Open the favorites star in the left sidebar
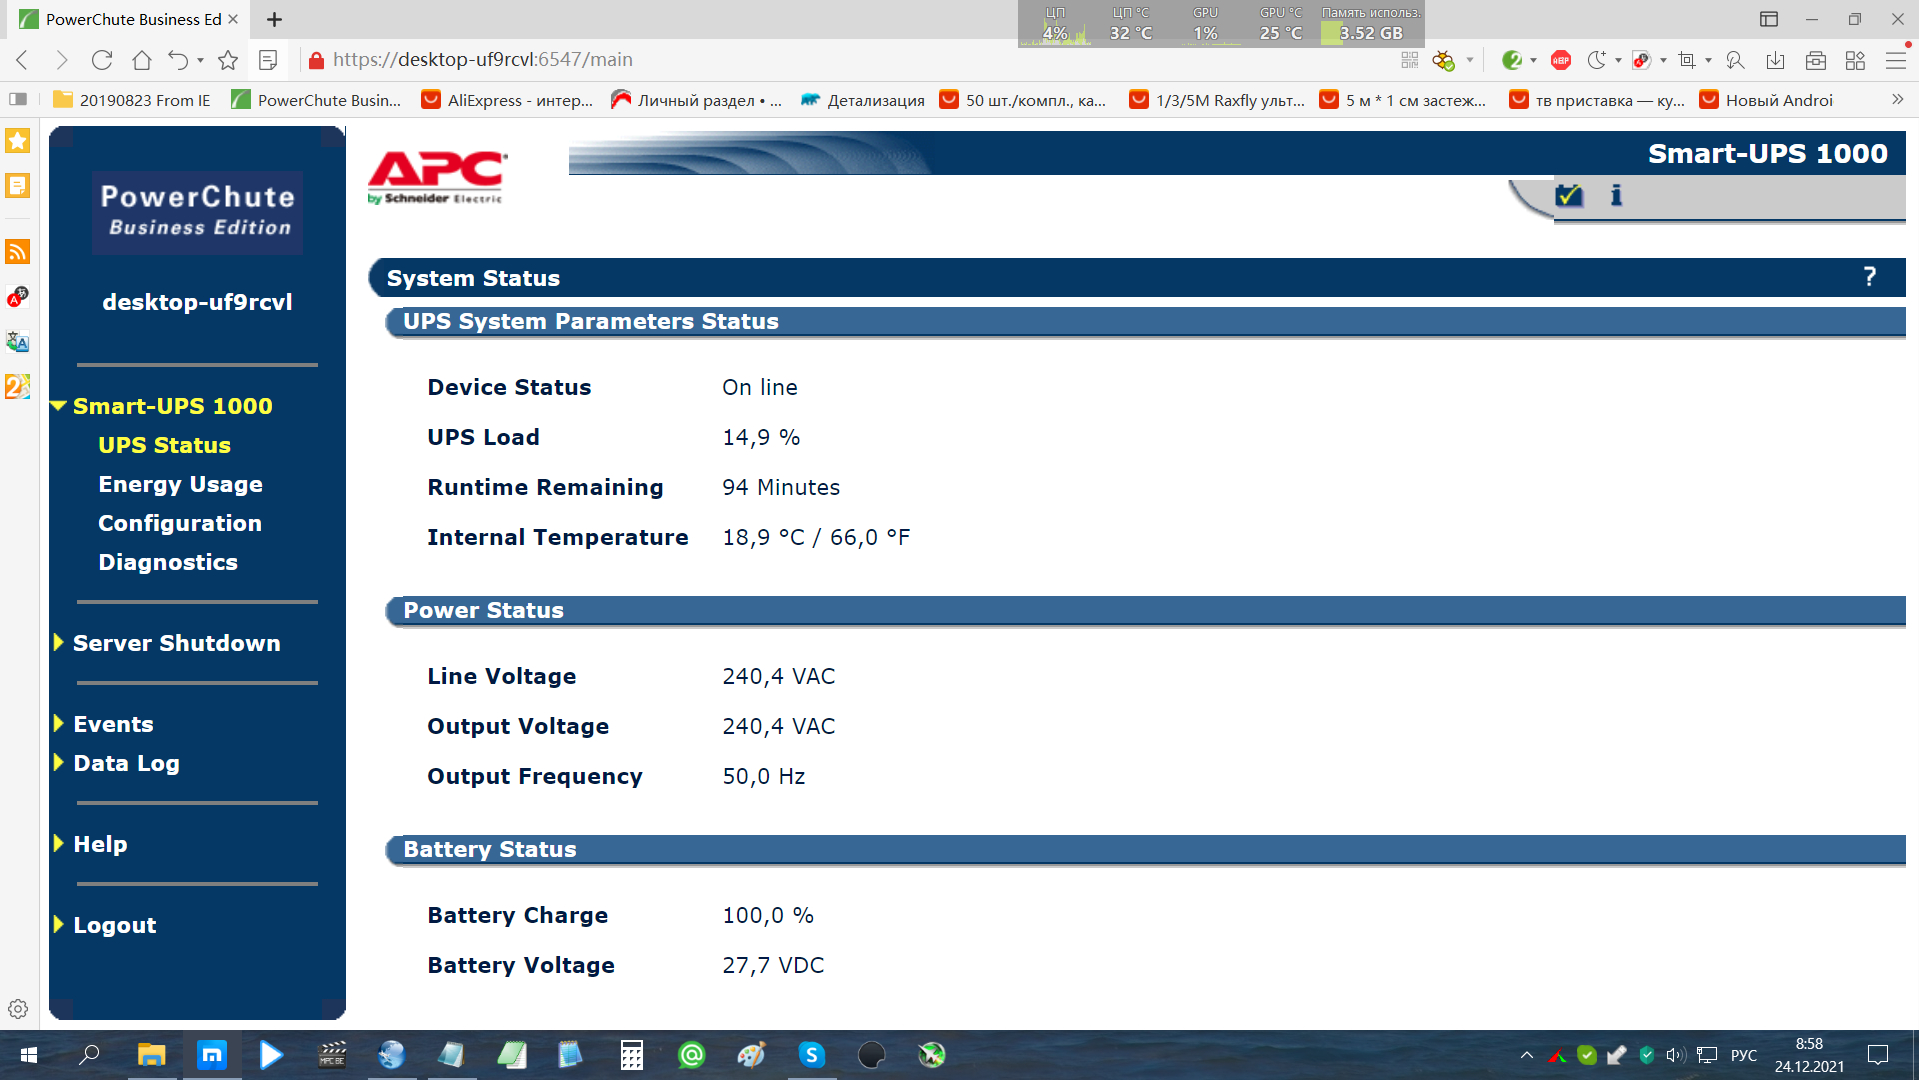This screenshot has height=1080, width=1919. (x=18, y=141)
